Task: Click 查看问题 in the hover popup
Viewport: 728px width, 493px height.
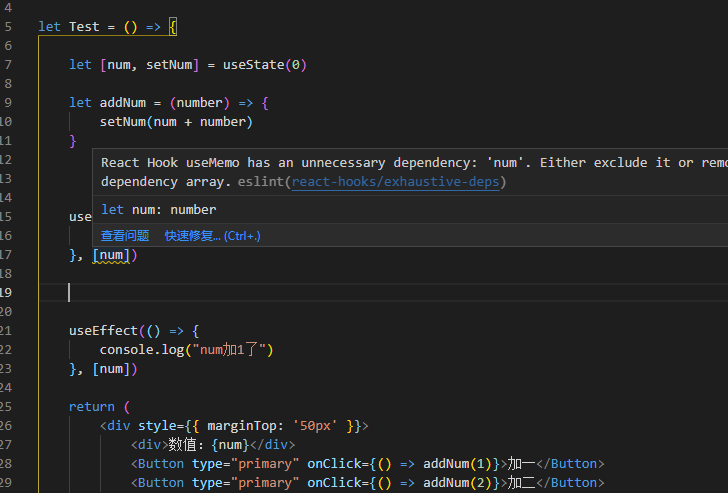Action: [125, 236]
